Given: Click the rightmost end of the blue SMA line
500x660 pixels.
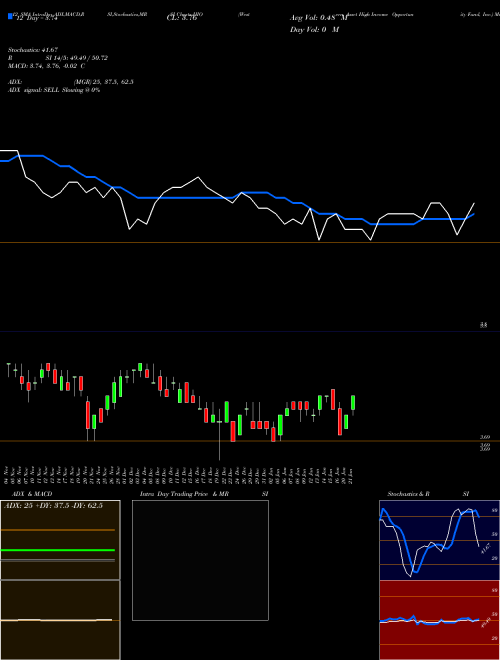Looking at the screenshot, I should [474, 214].
